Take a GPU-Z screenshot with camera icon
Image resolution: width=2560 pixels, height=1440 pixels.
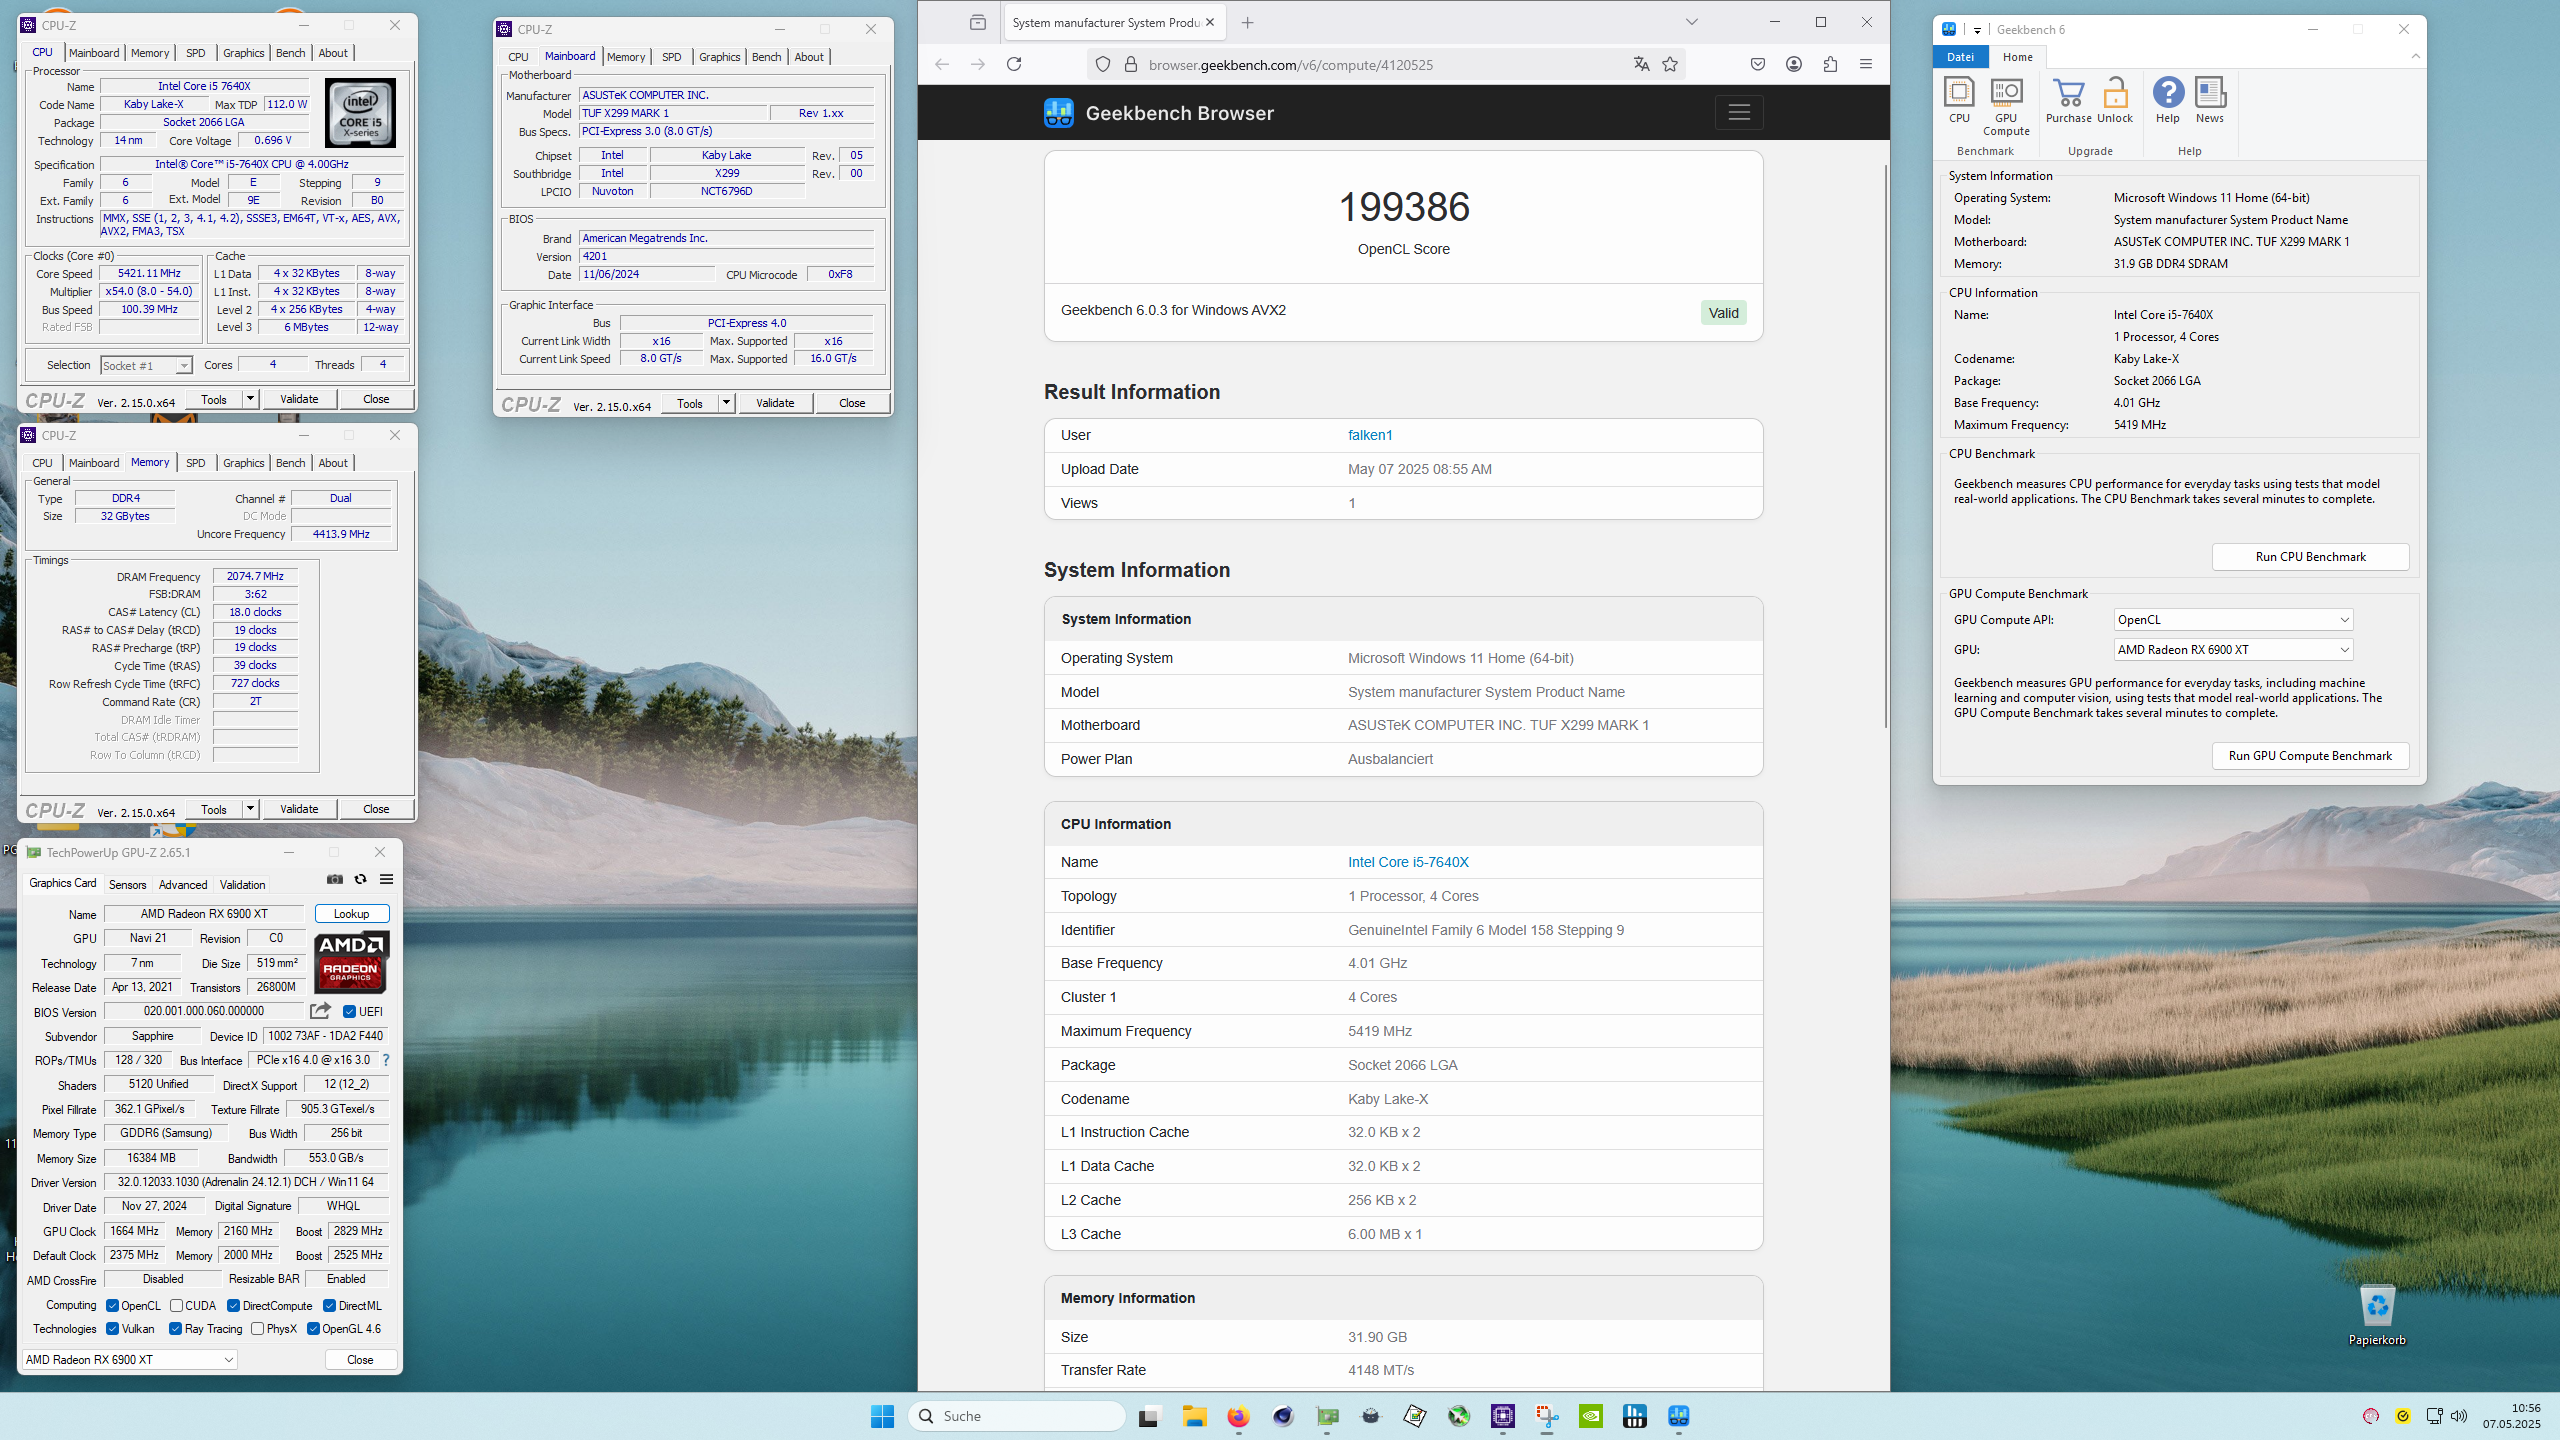coord(335,879)
